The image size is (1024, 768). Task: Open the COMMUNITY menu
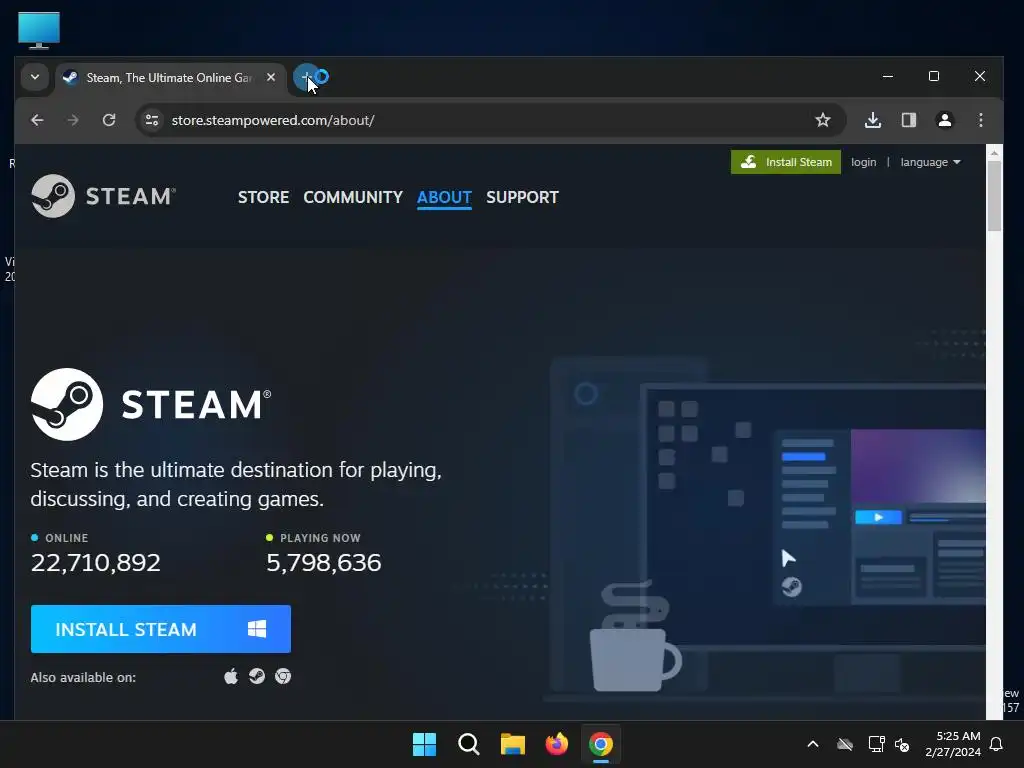353,197
